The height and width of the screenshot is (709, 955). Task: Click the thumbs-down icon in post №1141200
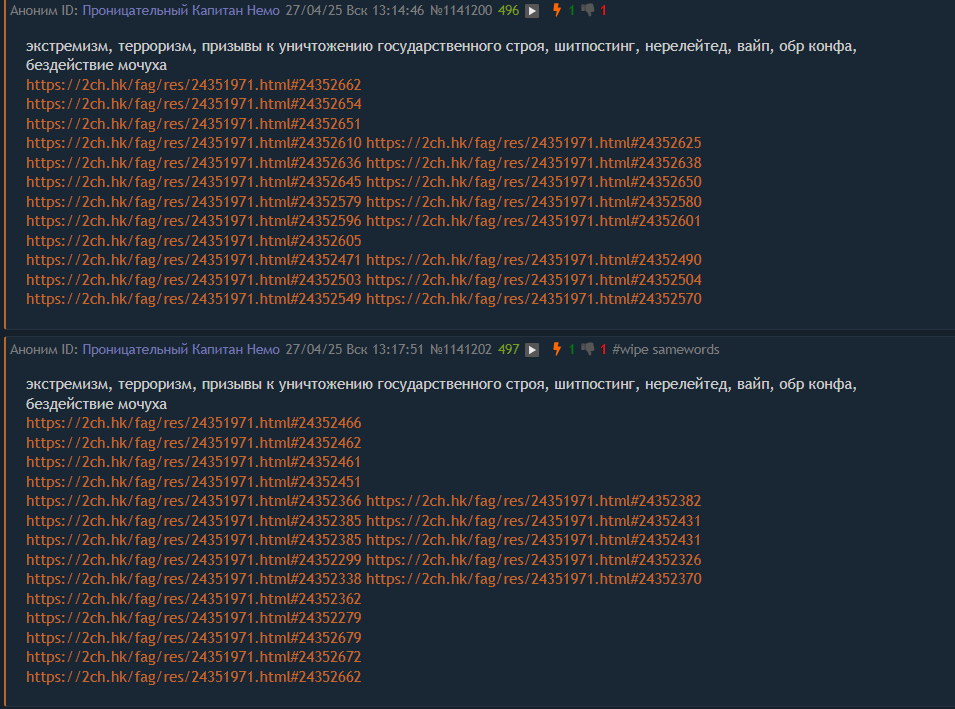588,10
